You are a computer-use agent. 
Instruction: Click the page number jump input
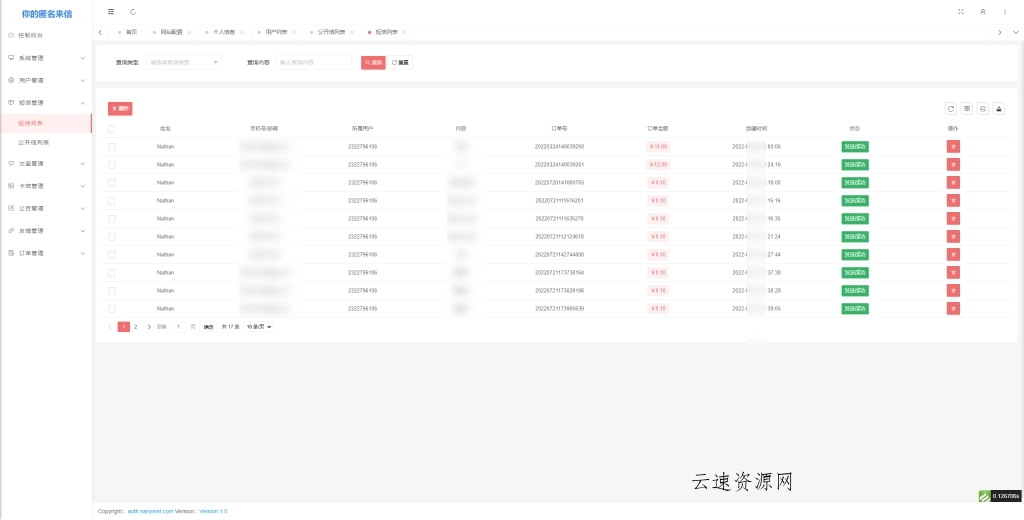[x=178, y=327]
